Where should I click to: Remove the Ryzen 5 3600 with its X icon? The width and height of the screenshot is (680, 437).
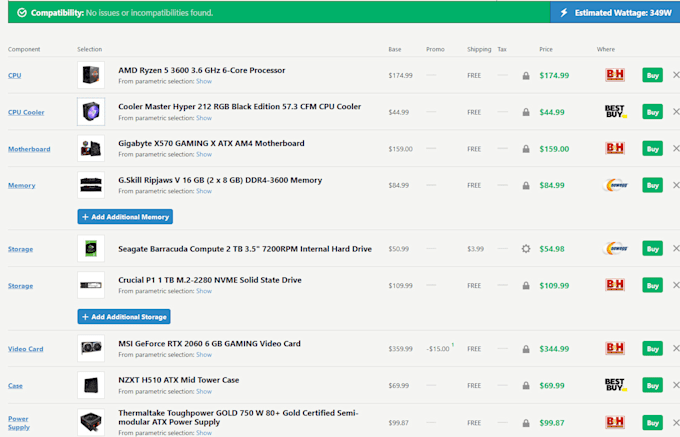[x=676, y=75]
